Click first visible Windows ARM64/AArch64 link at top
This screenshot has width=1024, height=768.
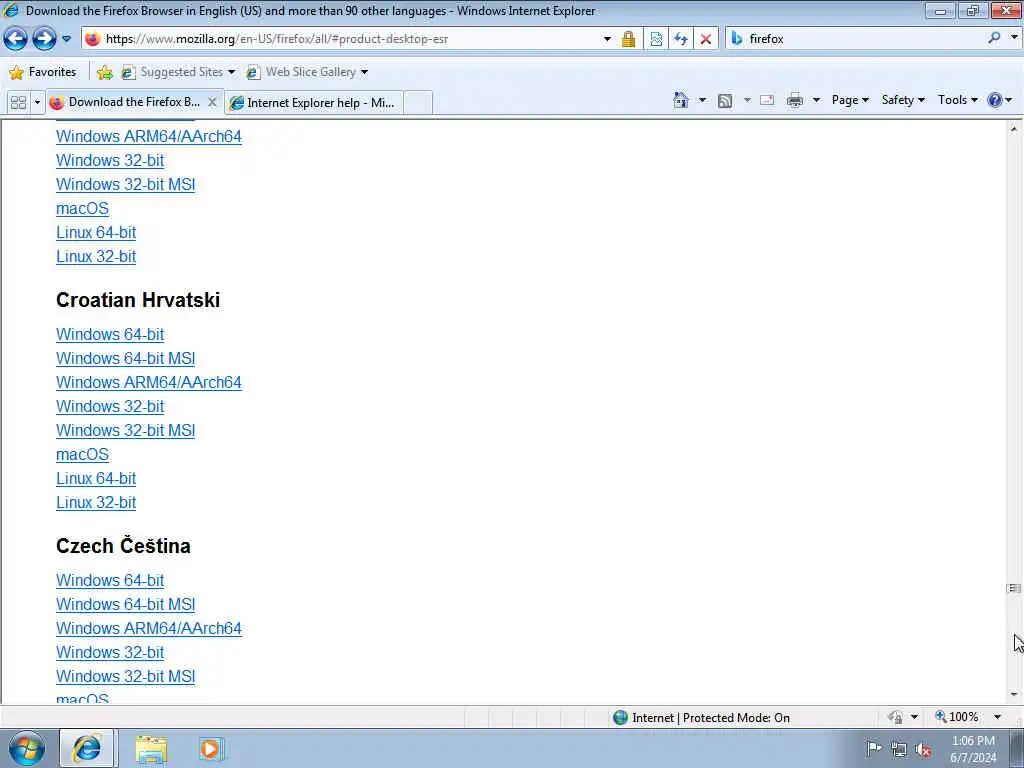click(149, 136)
